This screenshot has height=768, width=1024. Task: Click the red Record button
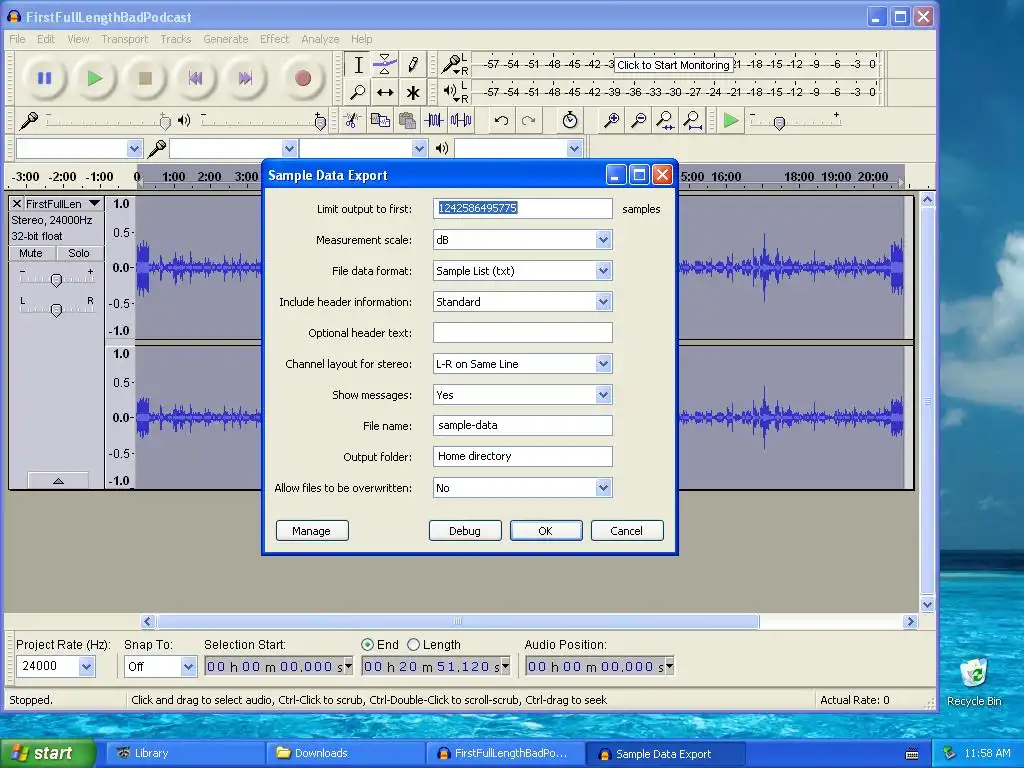coord(302,78)
